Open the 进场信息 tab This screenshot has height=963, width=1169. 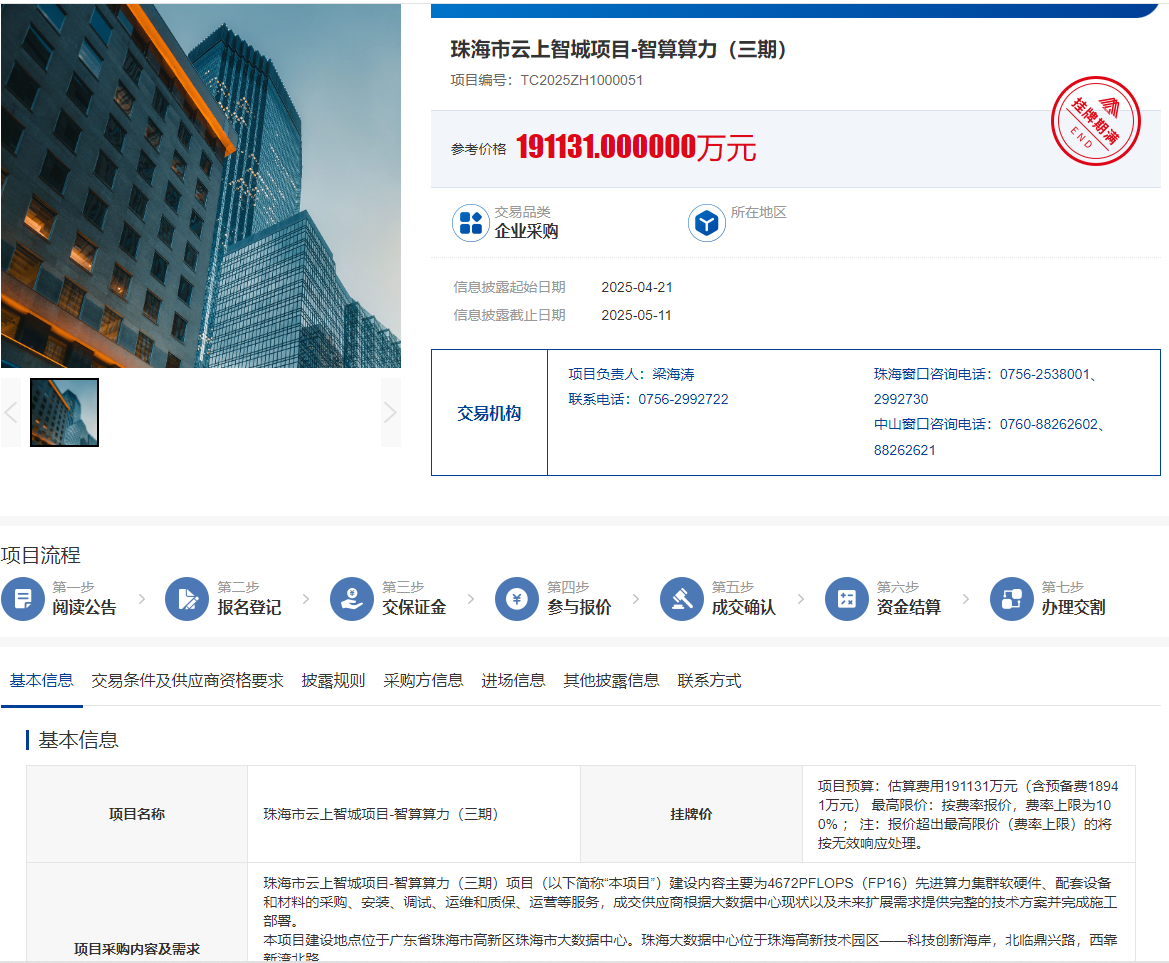(513, 681)
